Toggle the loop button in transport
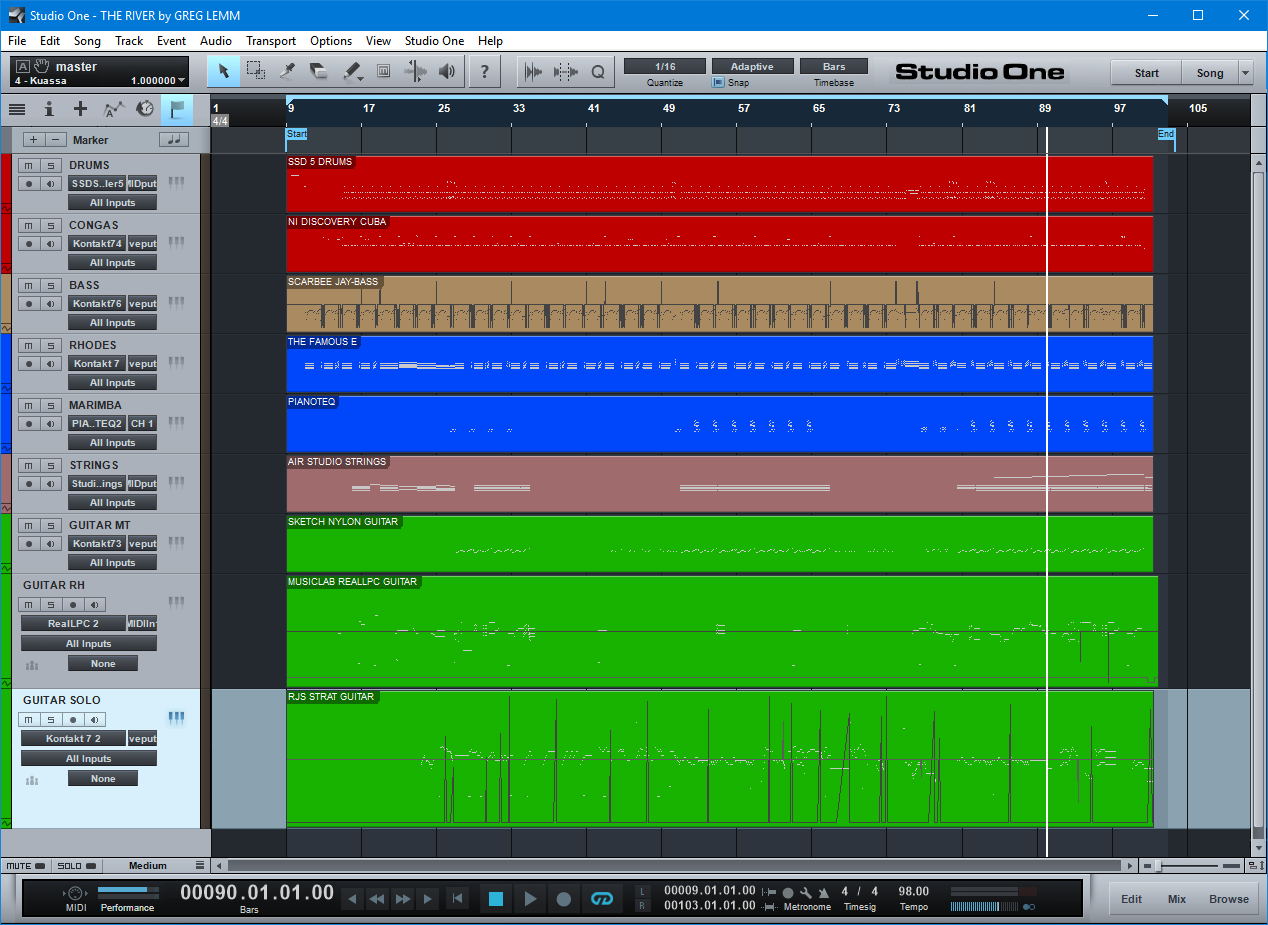This screenshot has width=1268, height=925. coord(601,898)
